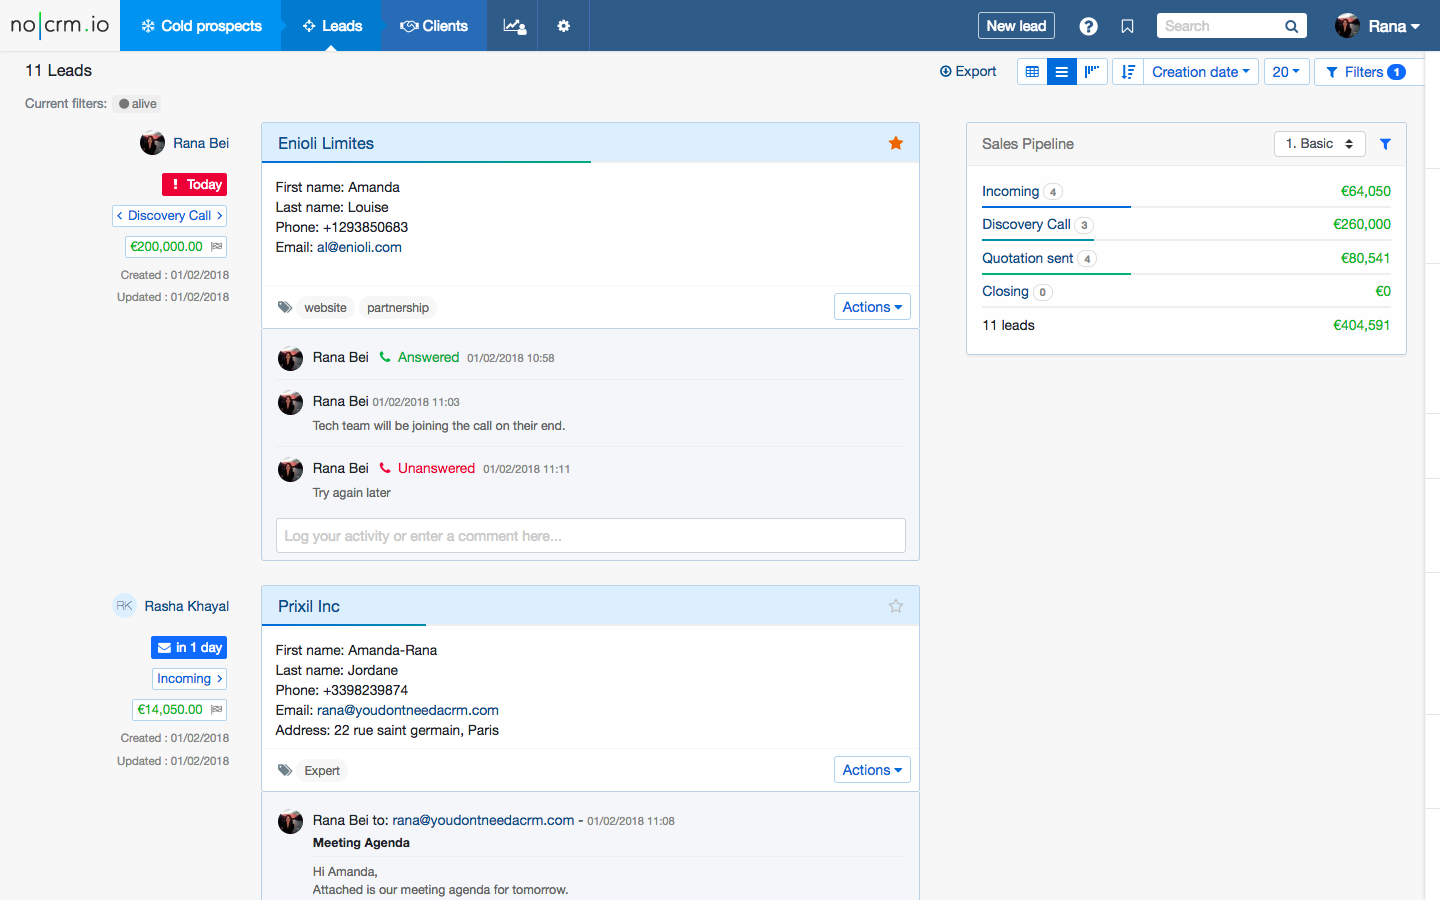Open Actions dropdown for Prixil Inc
The width and height of the screenshot is (1440, 900).
pyautogui.click(x=872, y=770)
